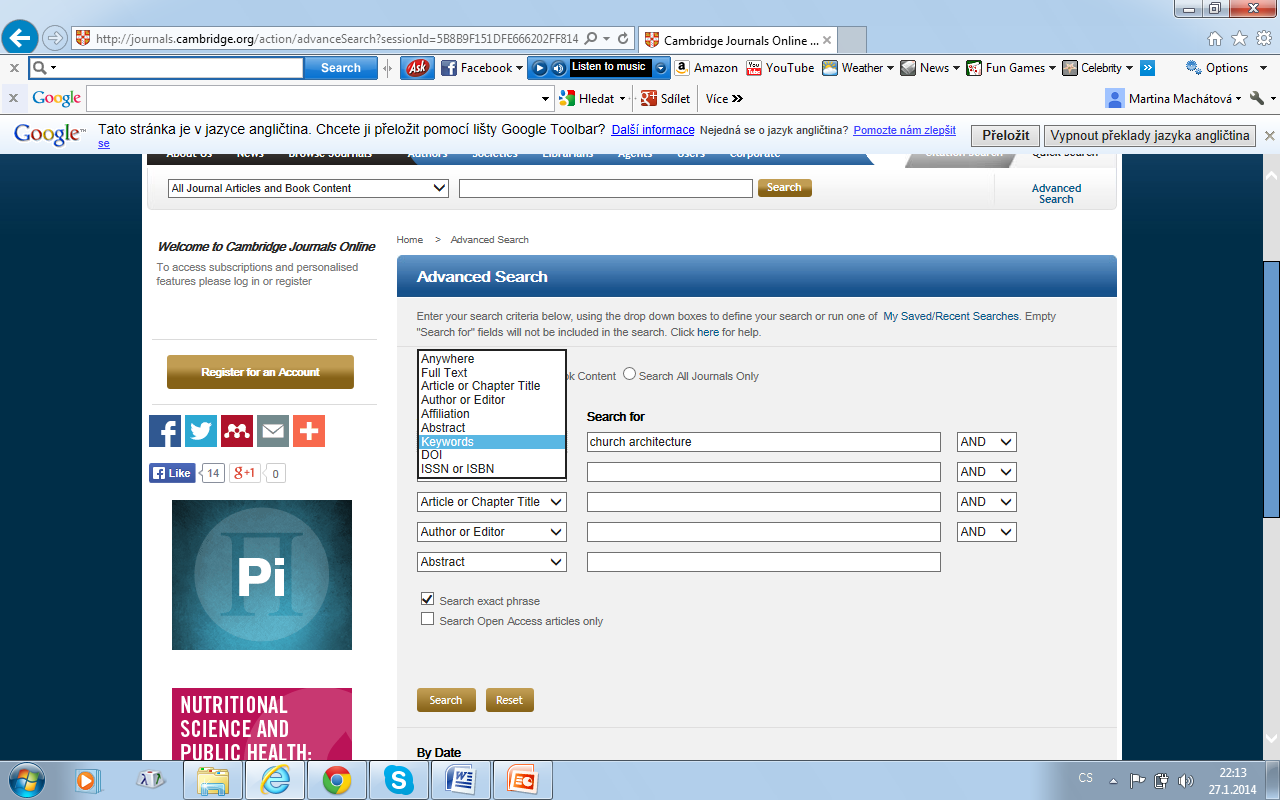Click the quick search text field
The image size is (1280, 800).
tap(605, 188)
